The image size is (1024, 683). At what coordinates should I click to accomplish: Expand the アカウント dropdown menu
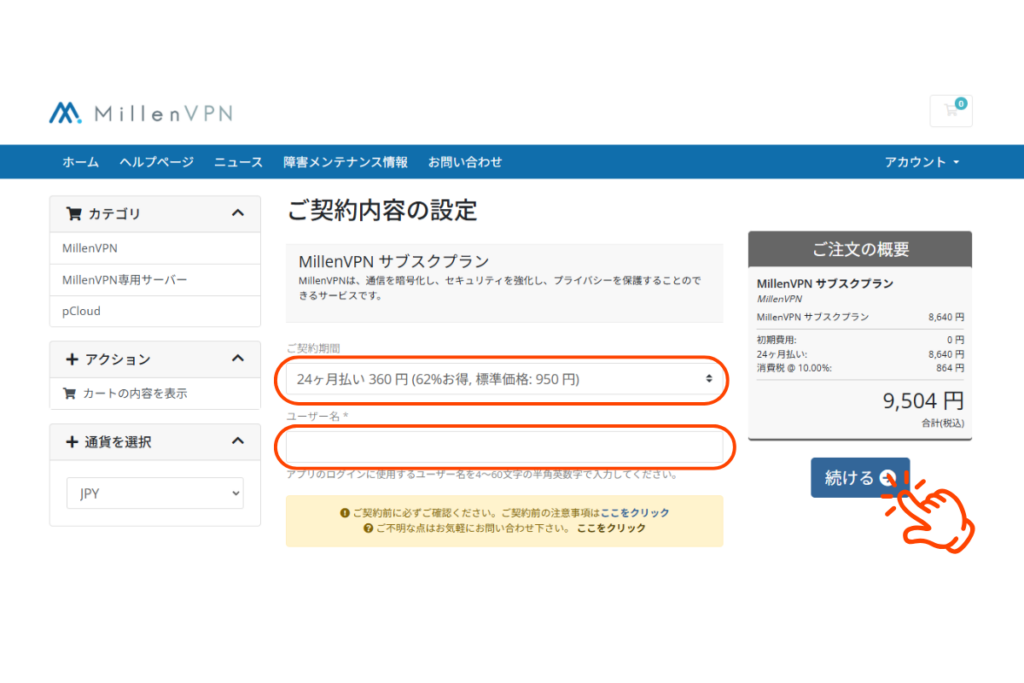click(x=921, y=162)
